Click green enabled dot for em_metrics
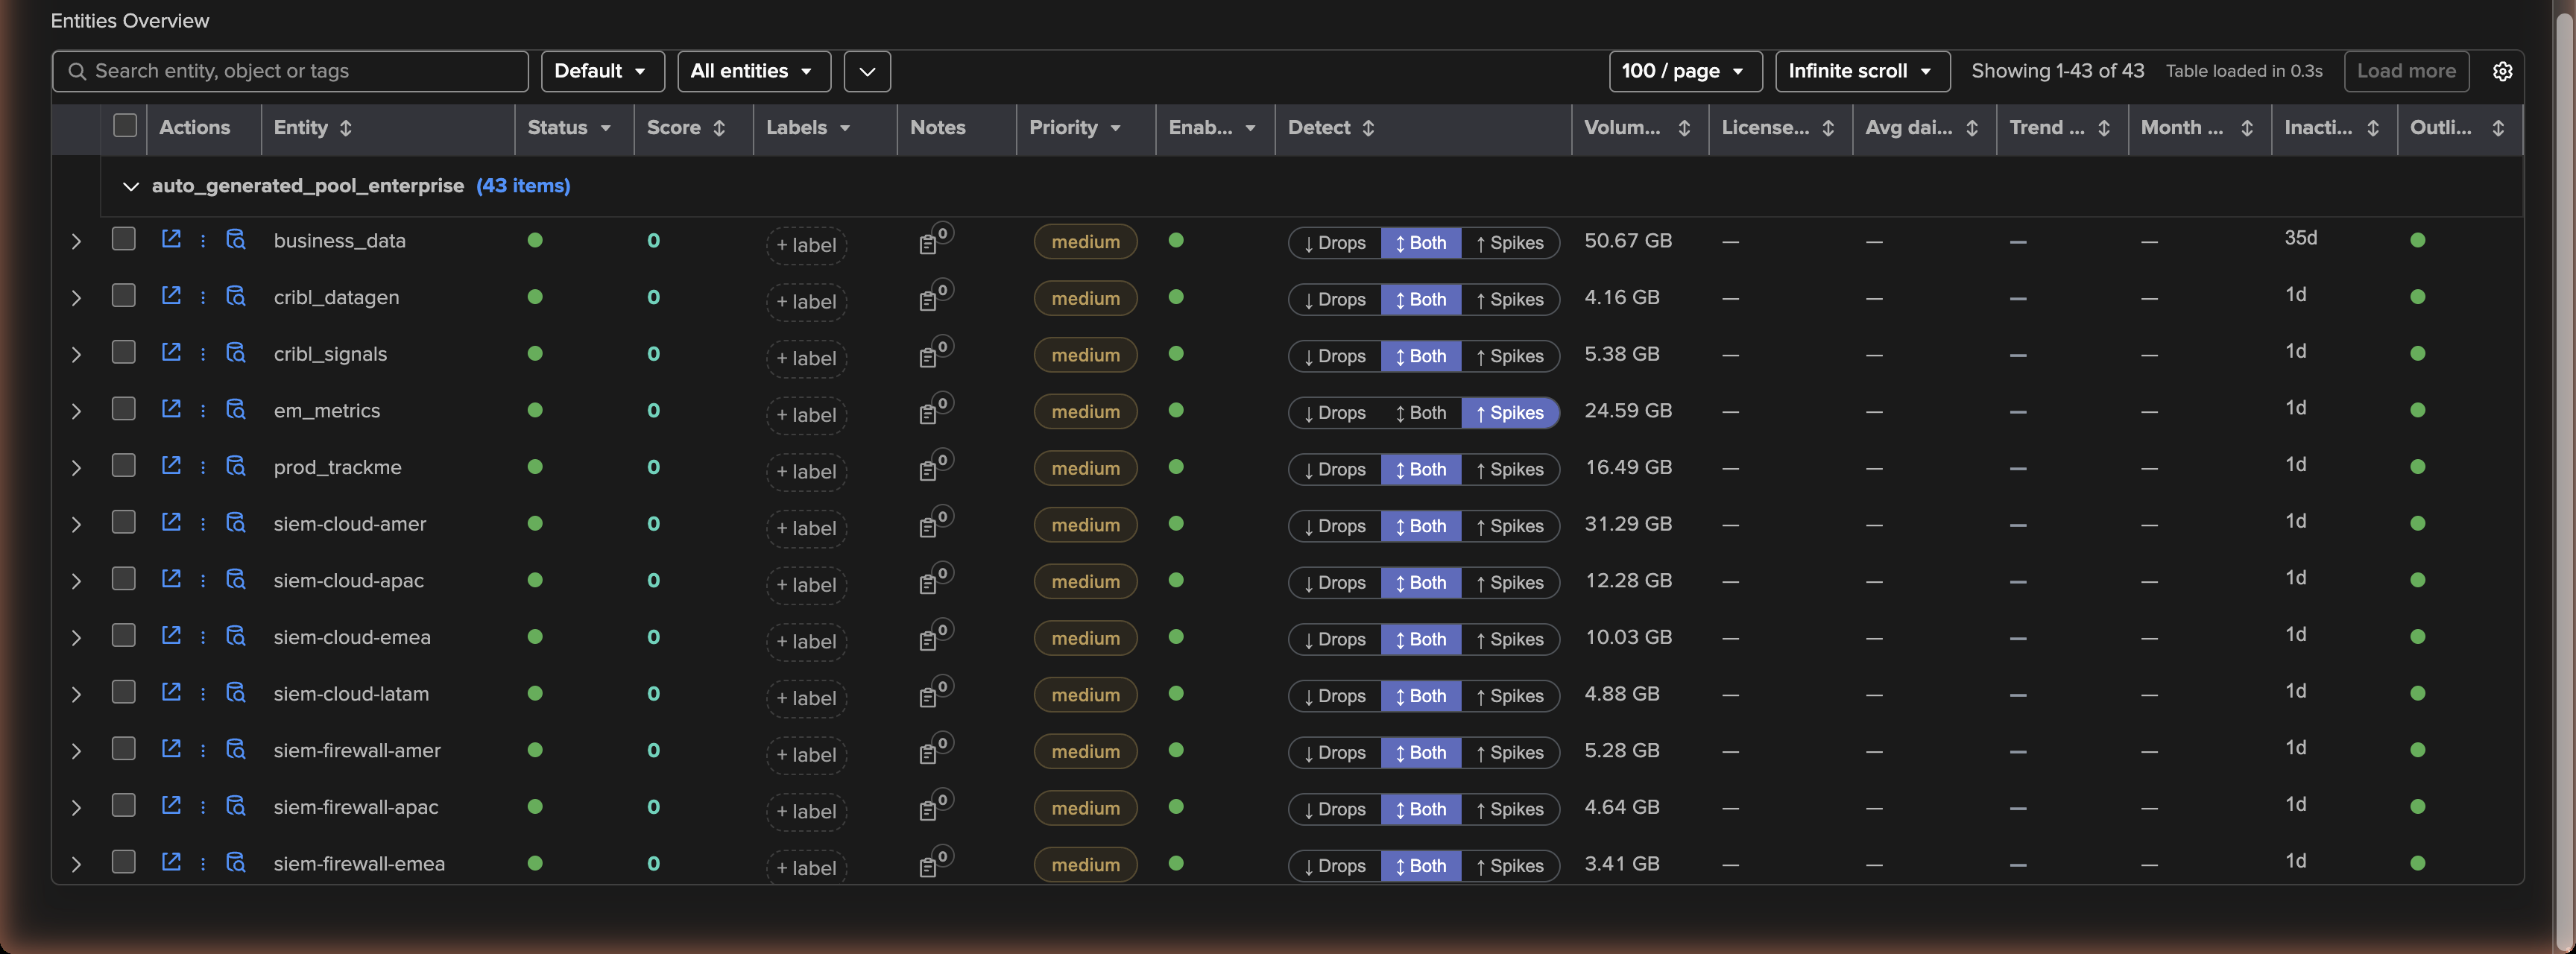This screenshot has width=2576, height=954. 1176,410
